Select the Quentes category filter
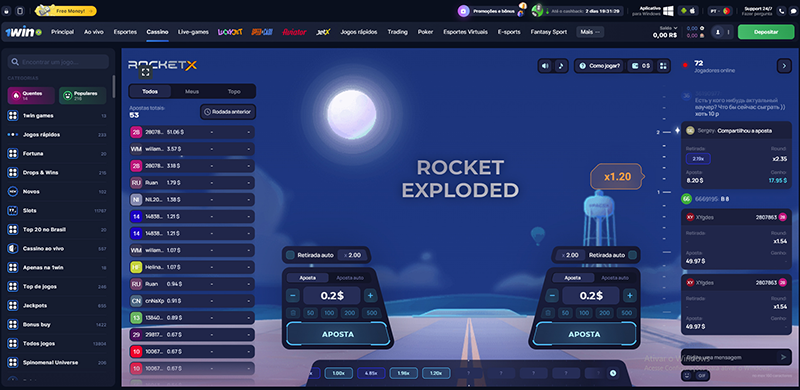Image resolution: width=800 pixels, height=390 pixels. (x=31, y=95)
